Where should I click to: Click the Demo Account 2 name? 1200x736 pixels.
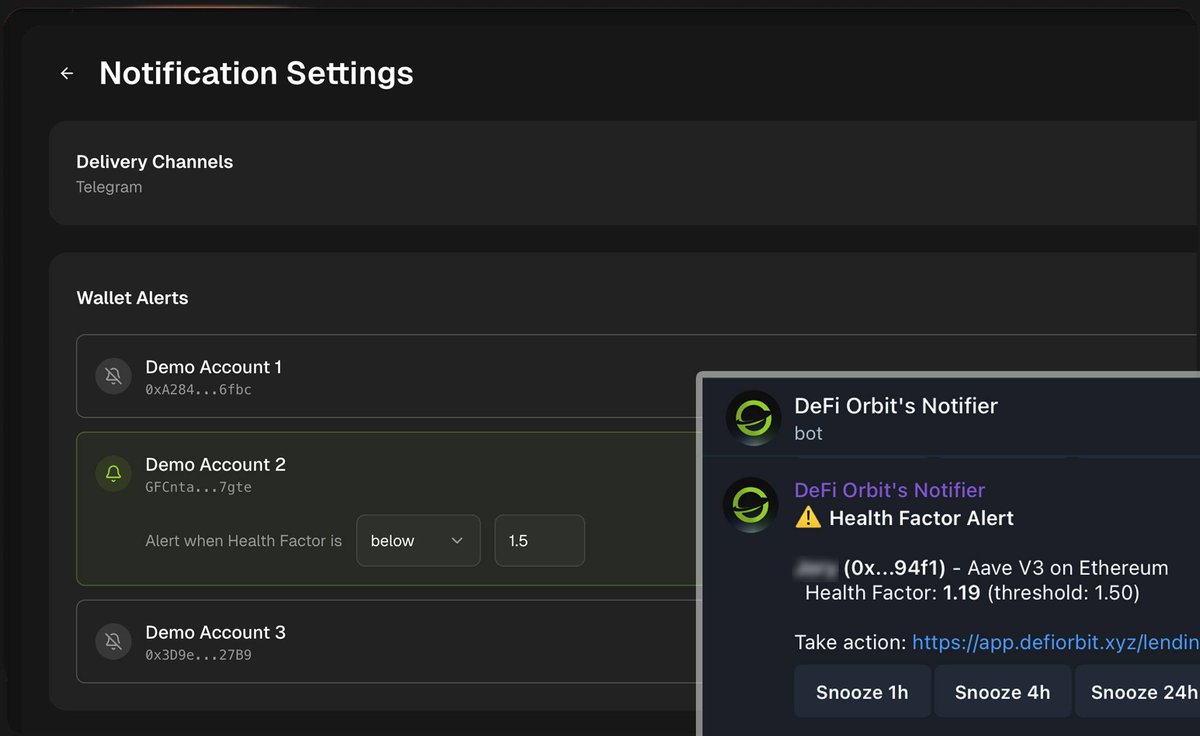pos(215,465)
